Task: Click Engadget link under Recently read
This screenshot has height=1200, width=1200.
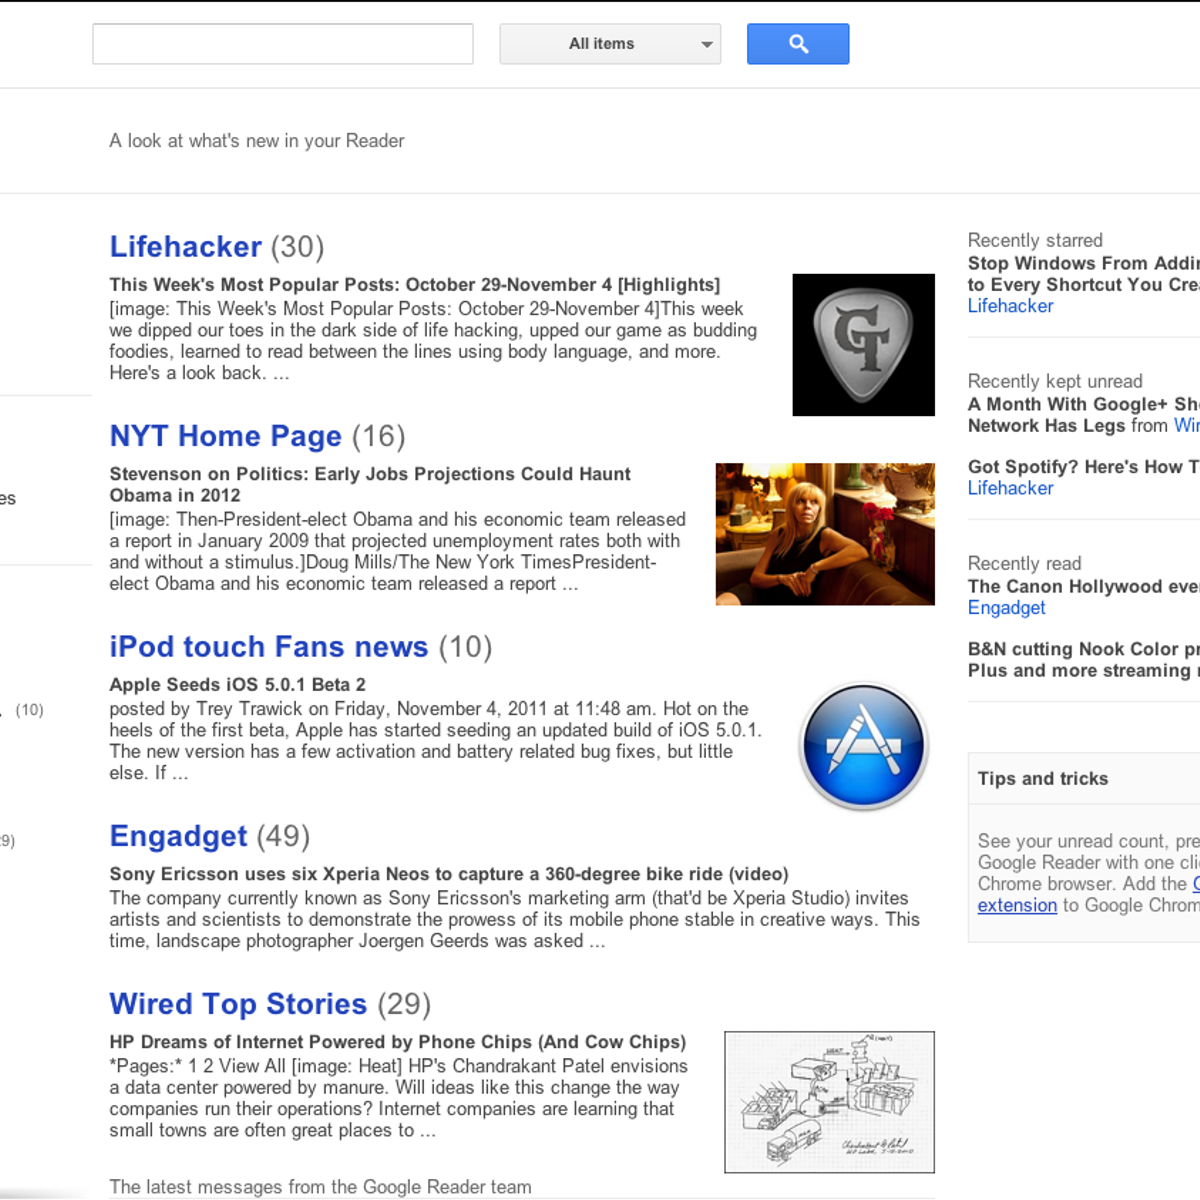Action: tap(1006, 608)
